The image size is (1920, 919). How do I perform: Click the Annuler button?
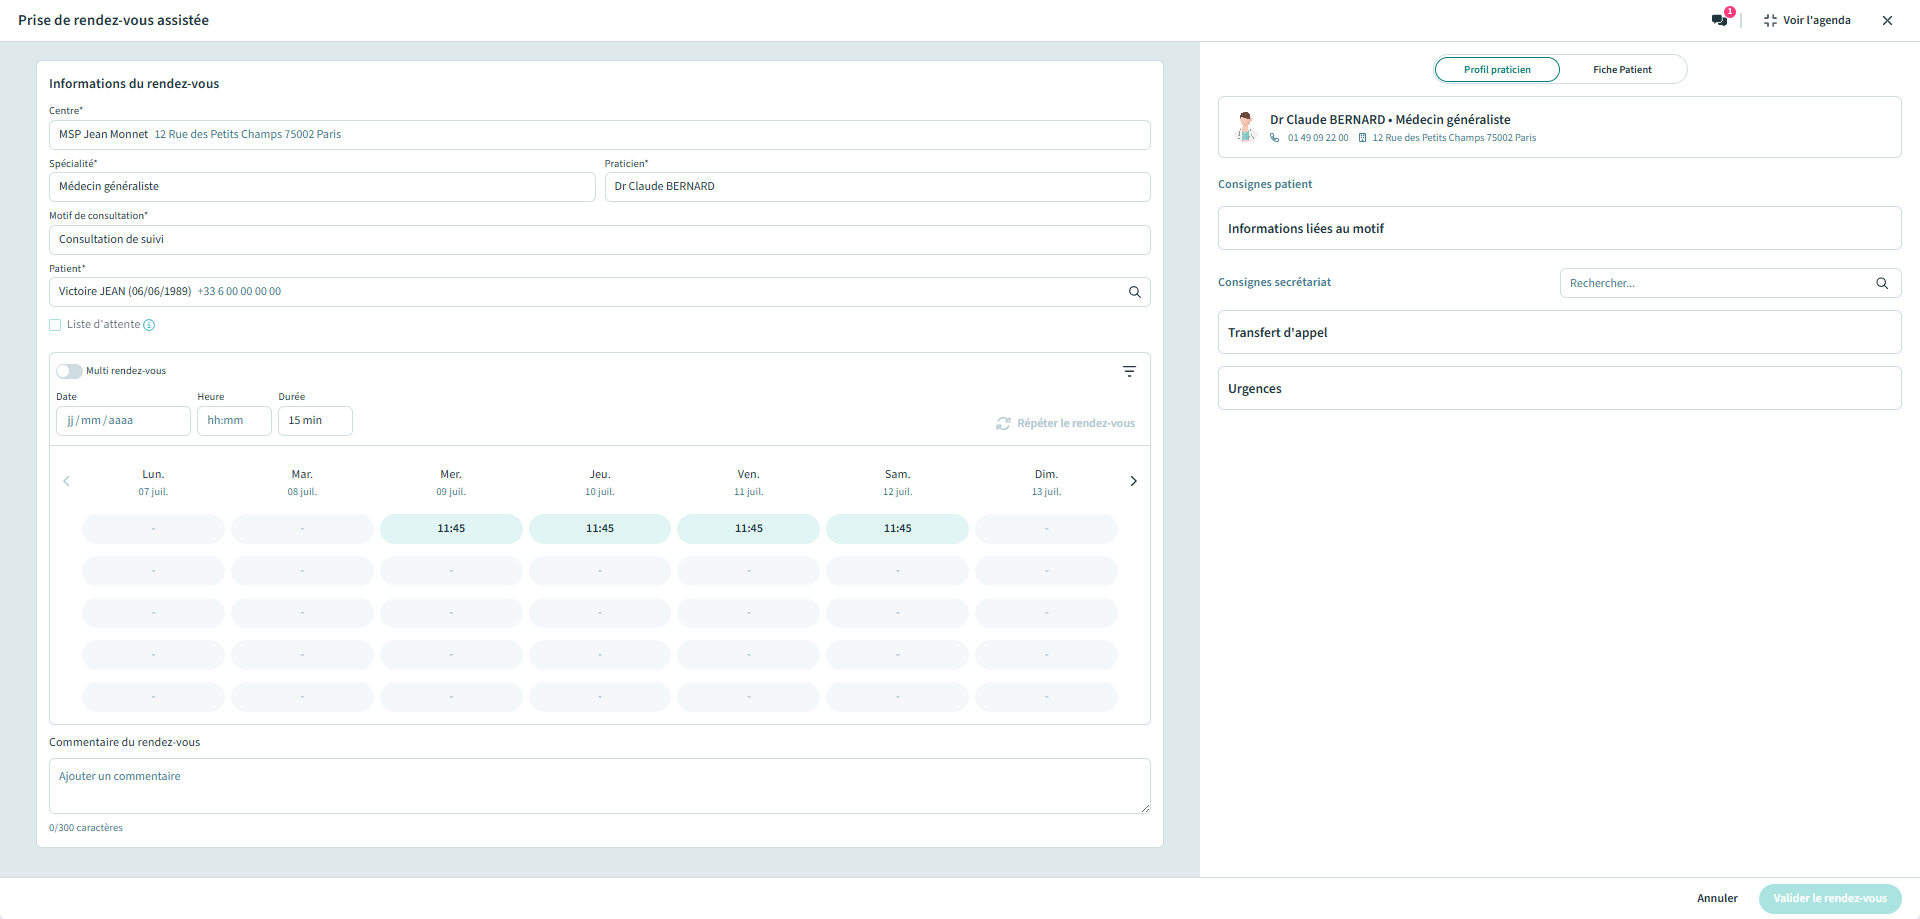pyautogui.click(x=1716, y=898)
